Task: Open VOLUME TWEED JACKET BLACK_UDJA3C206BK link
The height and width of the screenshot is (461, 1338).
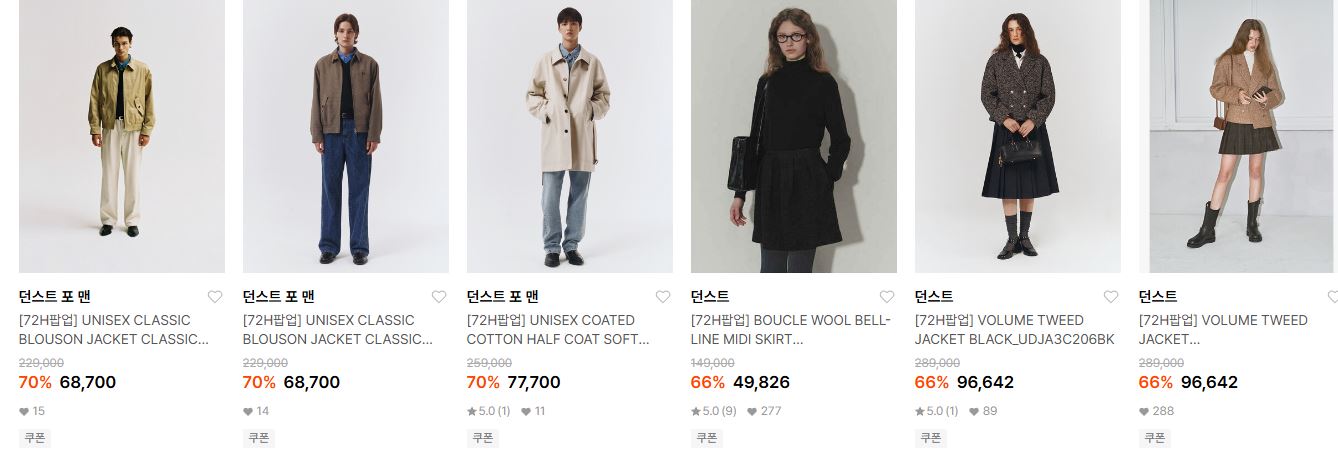Action: point(1014,330)
